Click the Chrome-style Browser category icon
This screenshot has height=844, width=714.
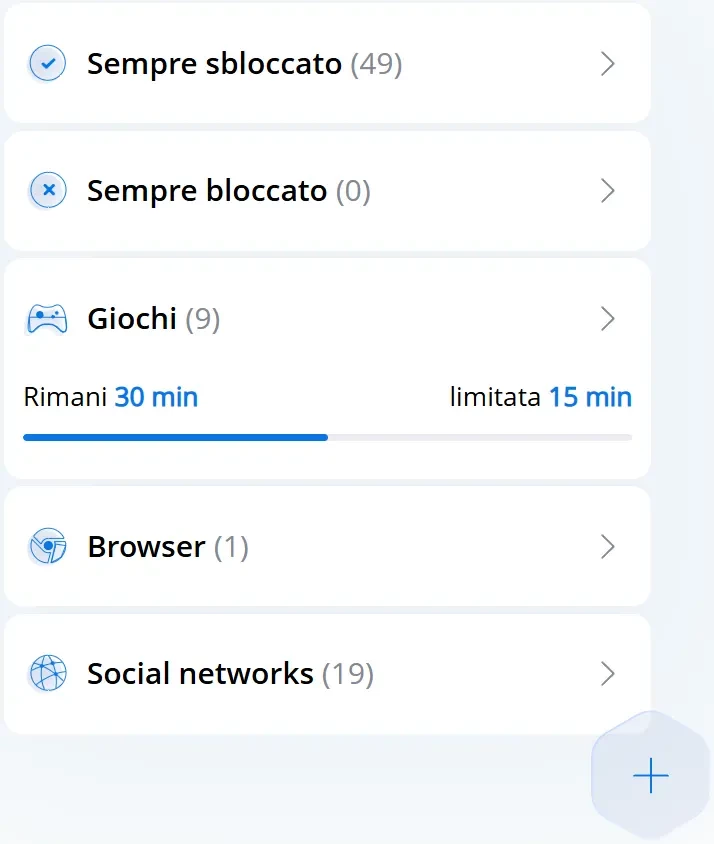pyautogui.click(x=47, y=547)
